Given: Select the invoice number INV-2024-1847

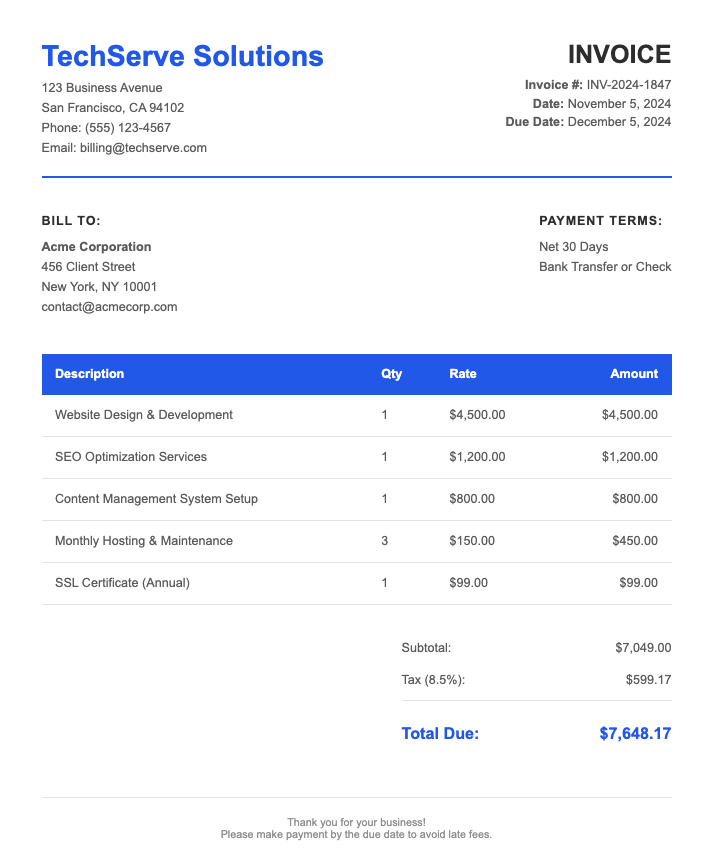Looking at the screenshot, I should (x=628, y=86).
